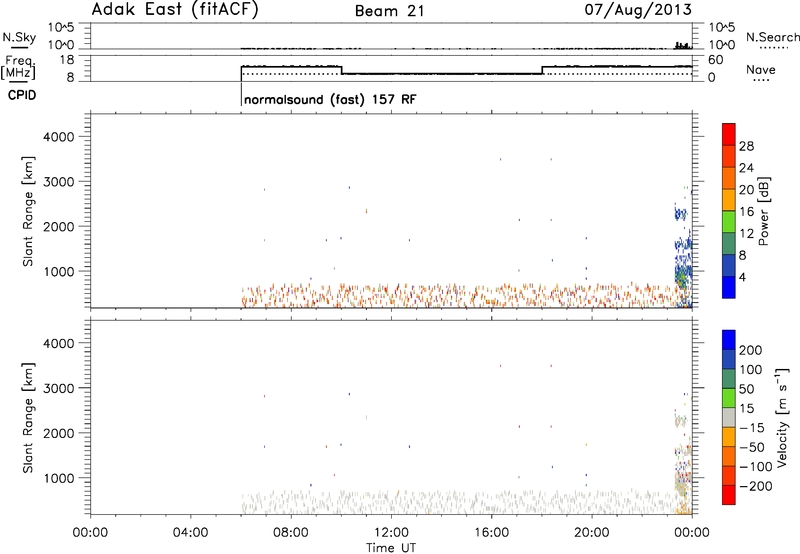
Task: Select the '3000' tick in the power panel
Action: (59, 182)
